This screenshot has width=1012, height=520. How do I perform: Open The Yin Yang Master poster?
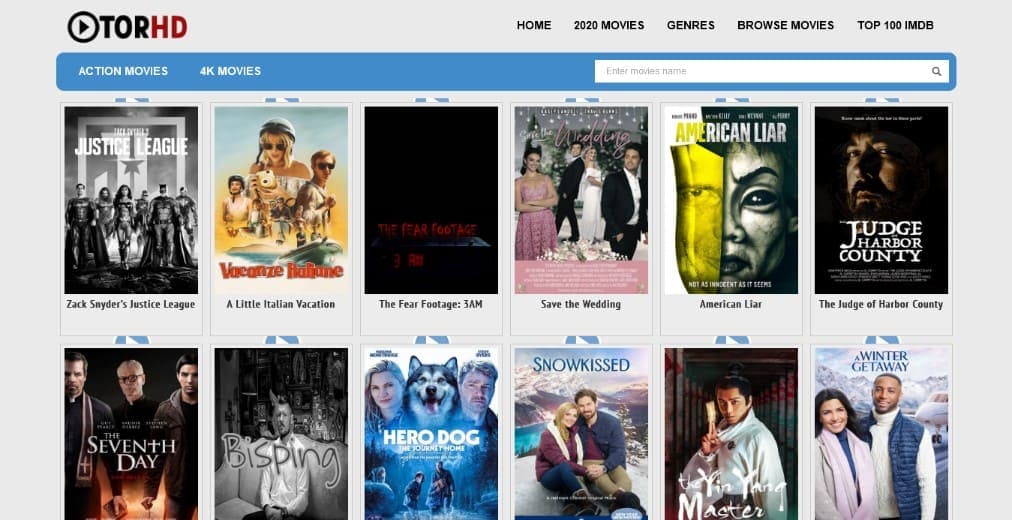tap(731, 434)
